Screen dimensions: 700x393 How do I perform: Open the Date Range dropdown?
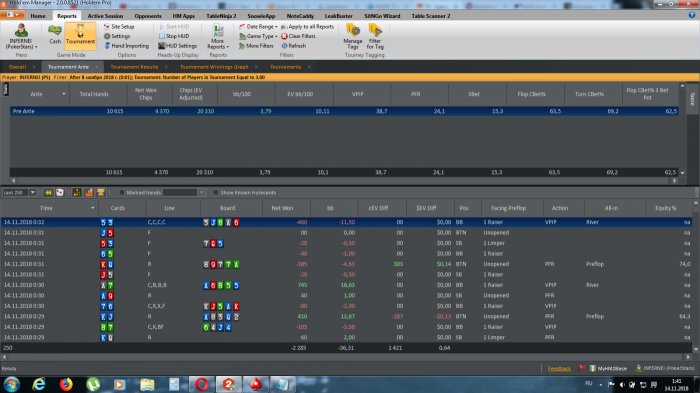258,27
